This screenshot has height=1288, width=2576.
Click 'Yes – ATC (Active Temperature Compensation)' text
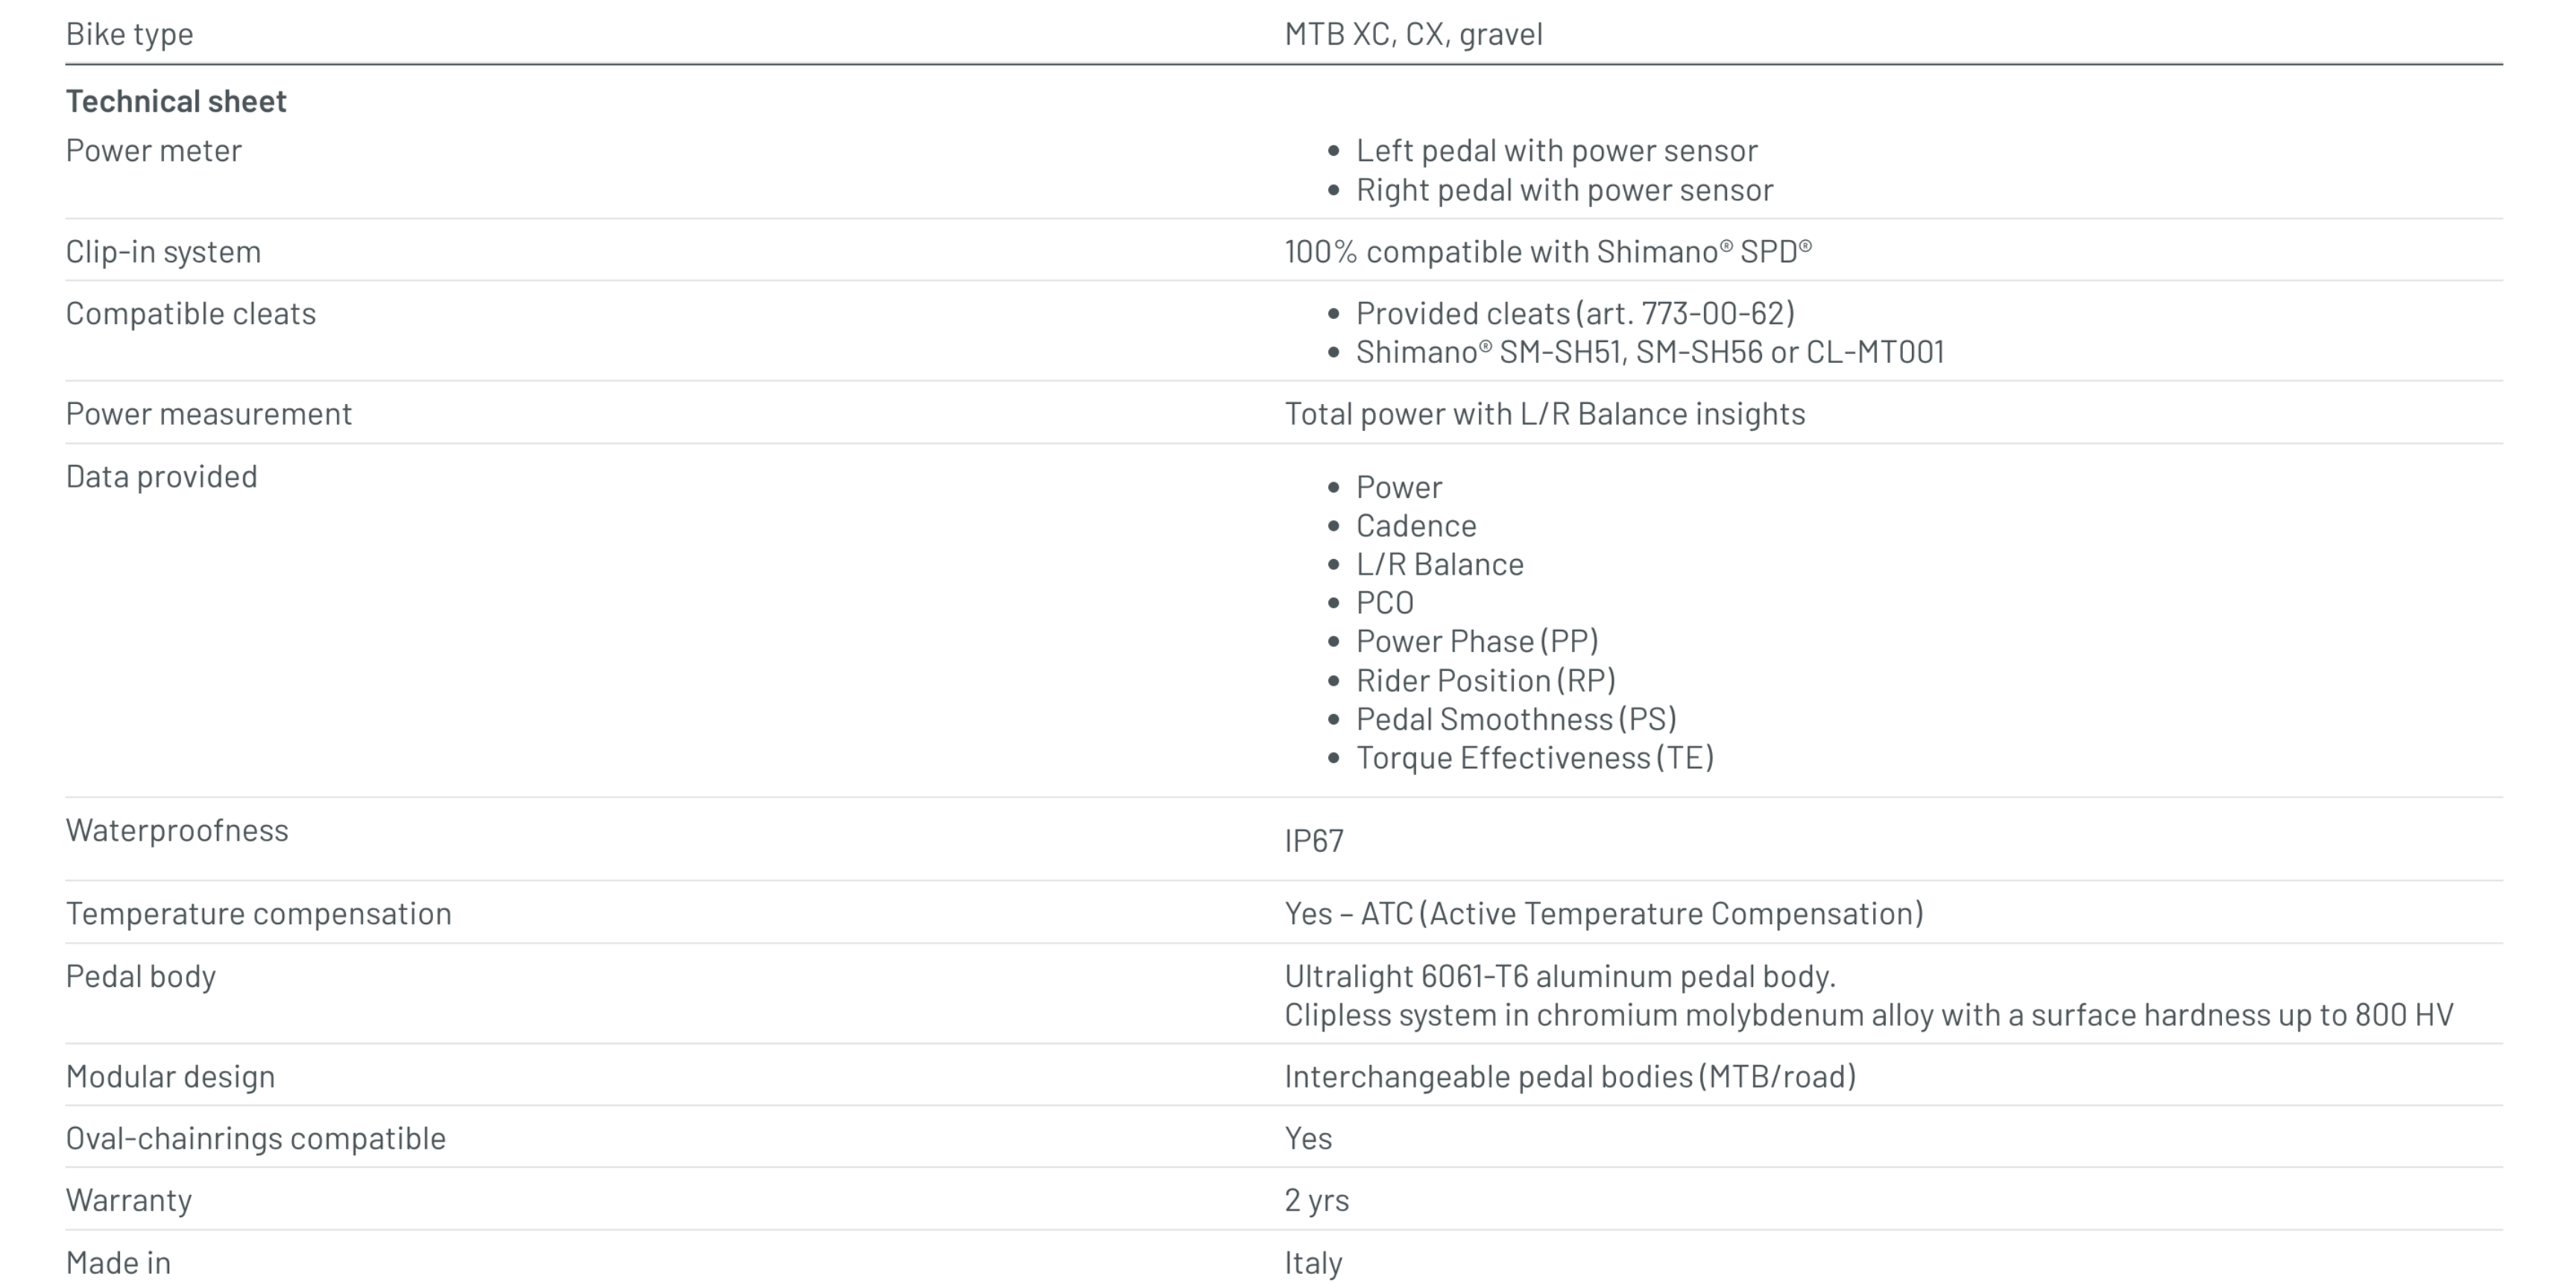[x=1603, y=914]
